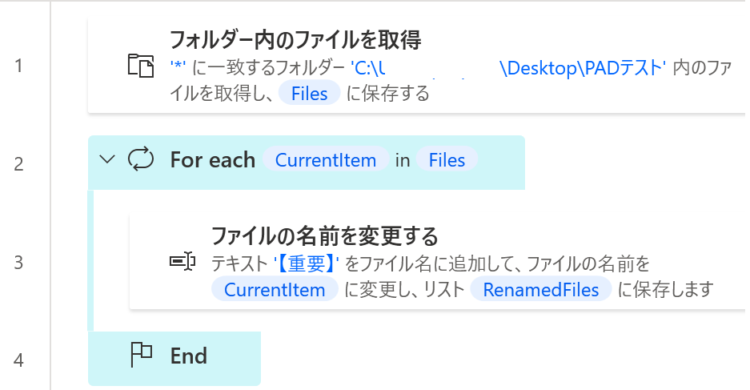Viewport: 750px width, 390px height.
Task: Click the folder files icon in step 1
Action: (141, 66)
